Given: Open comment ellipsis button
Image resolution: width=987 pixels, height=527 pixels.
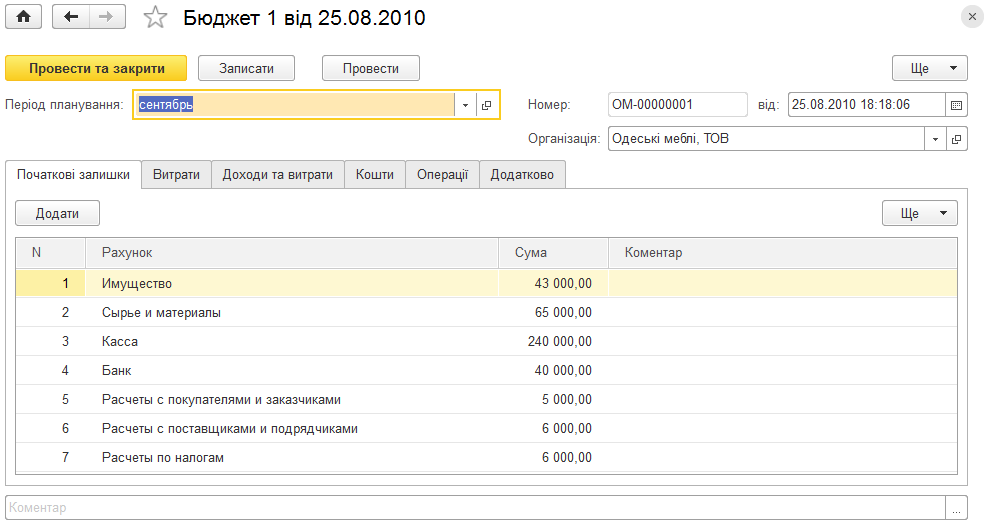Looking at the screenshot, I should [x=956, y=508].
